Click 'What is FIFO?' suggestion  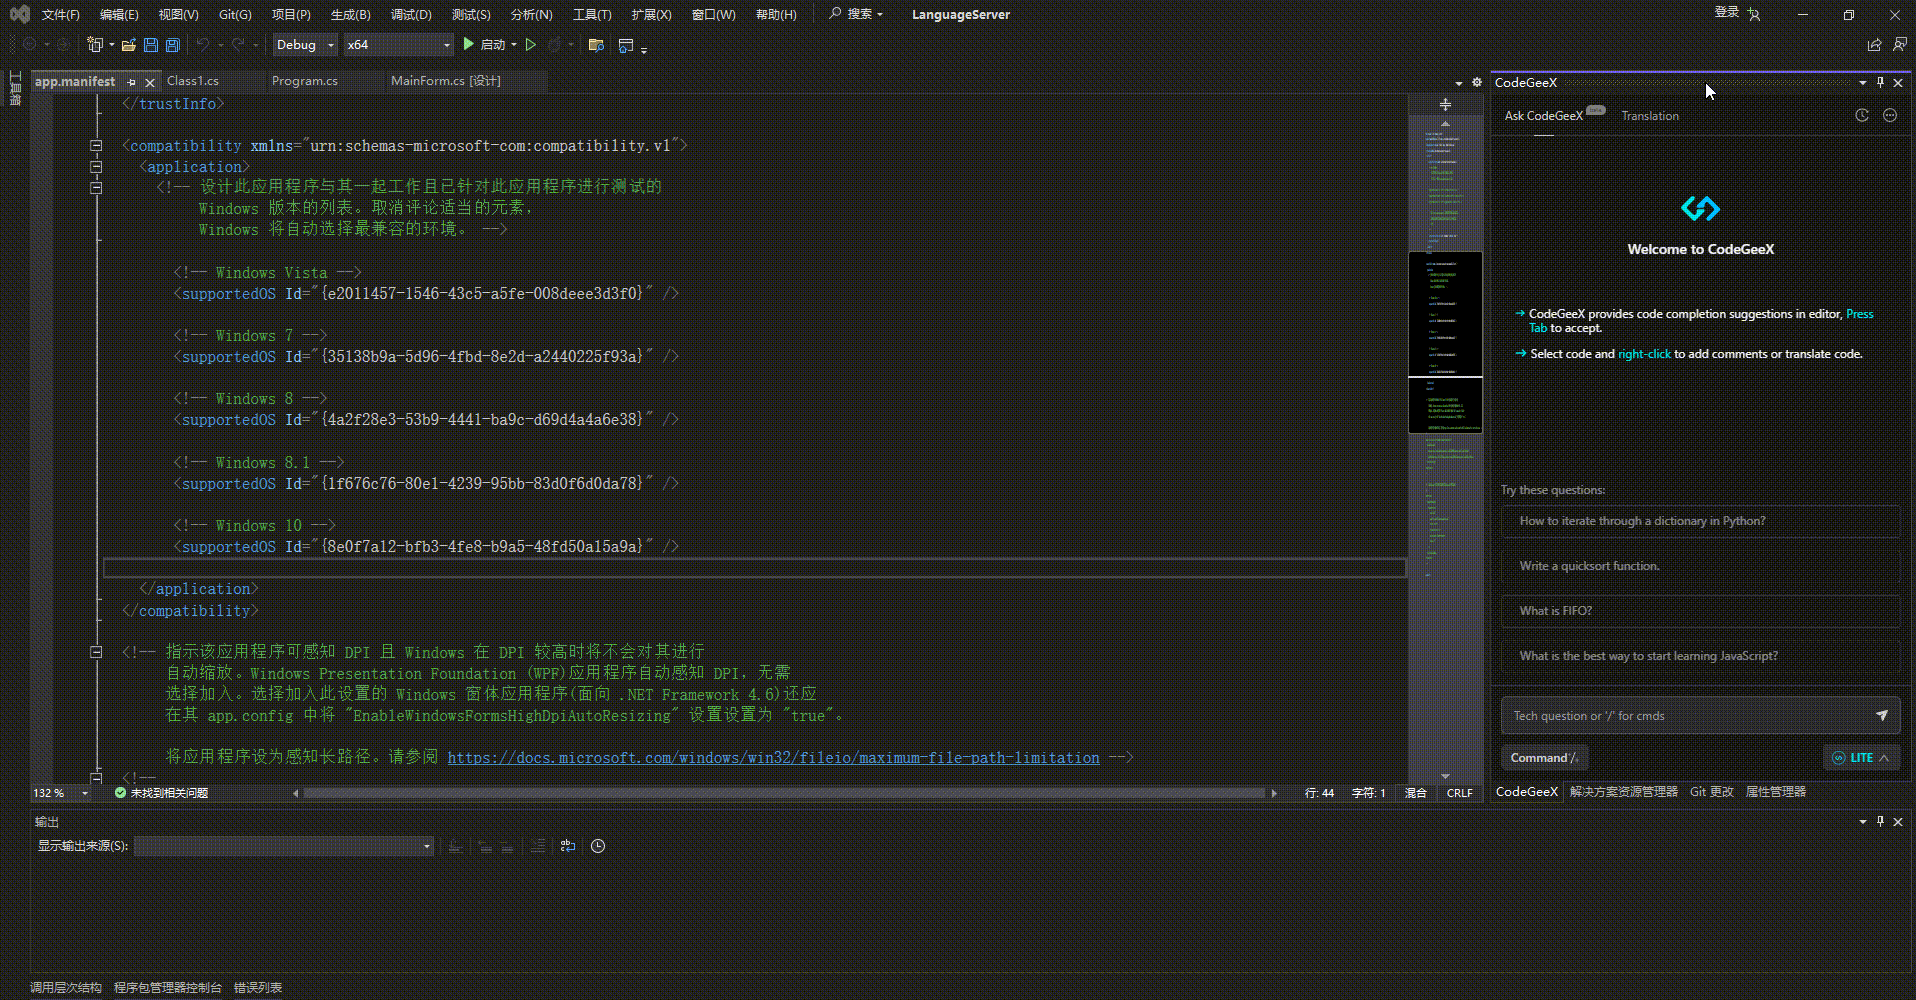click(1700, 611)
